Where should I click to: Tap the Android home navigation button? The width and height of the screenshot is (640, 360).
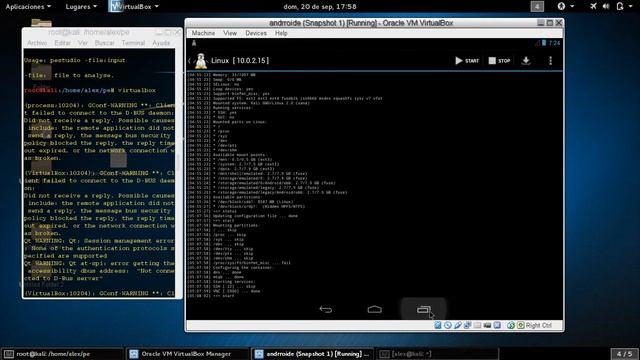(x=374, y=310)
